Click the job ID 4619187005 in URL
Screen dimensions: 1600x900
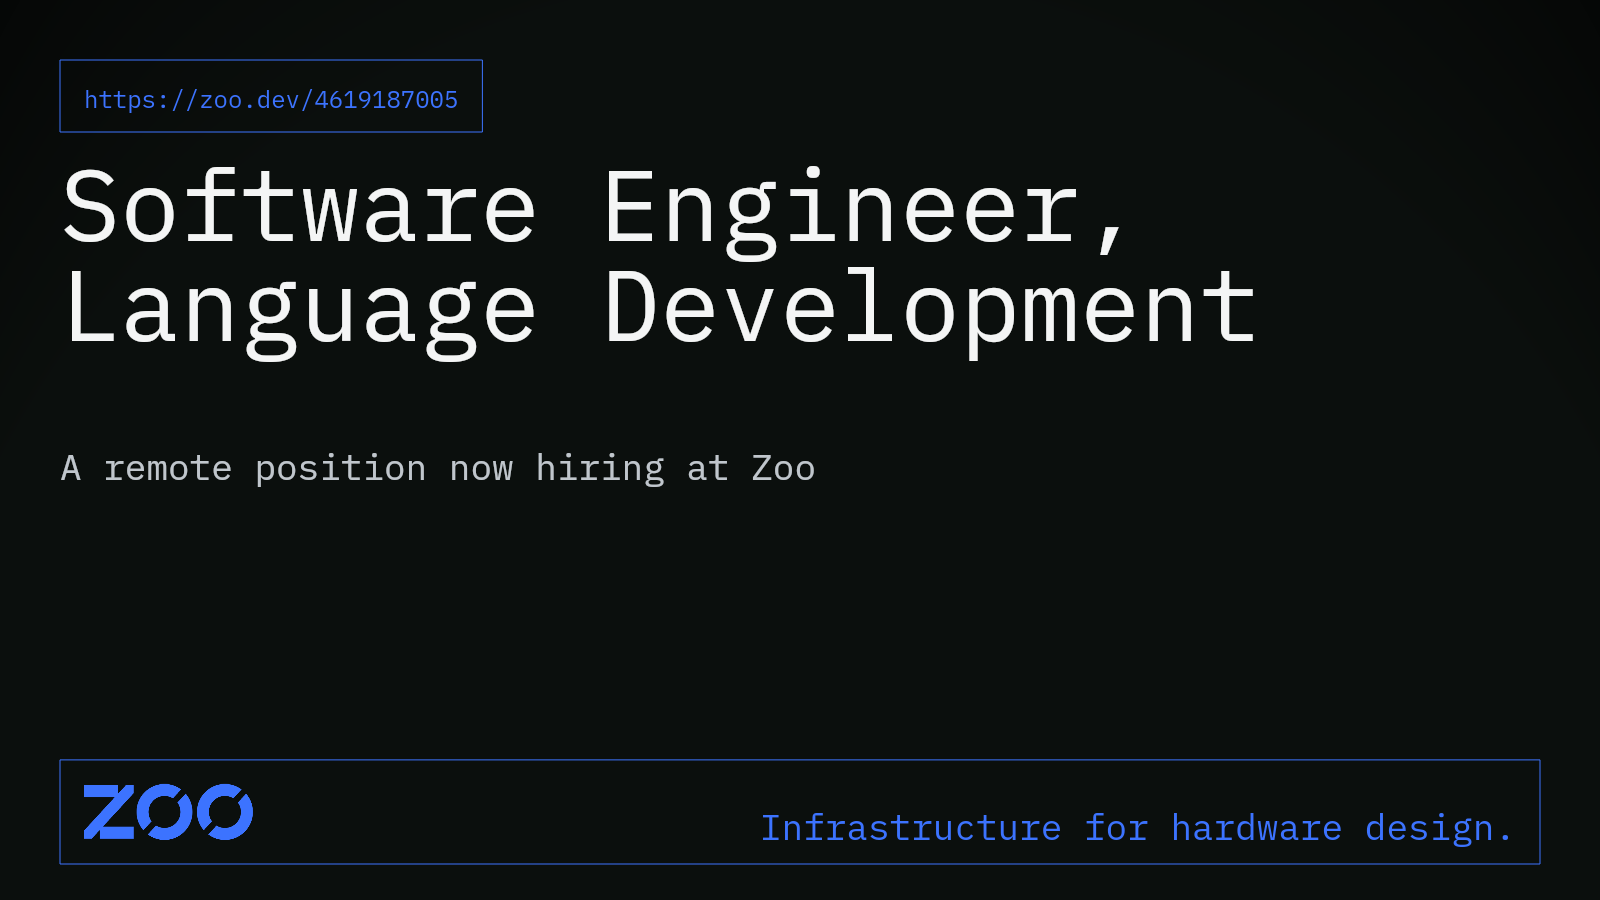point(386,100)
